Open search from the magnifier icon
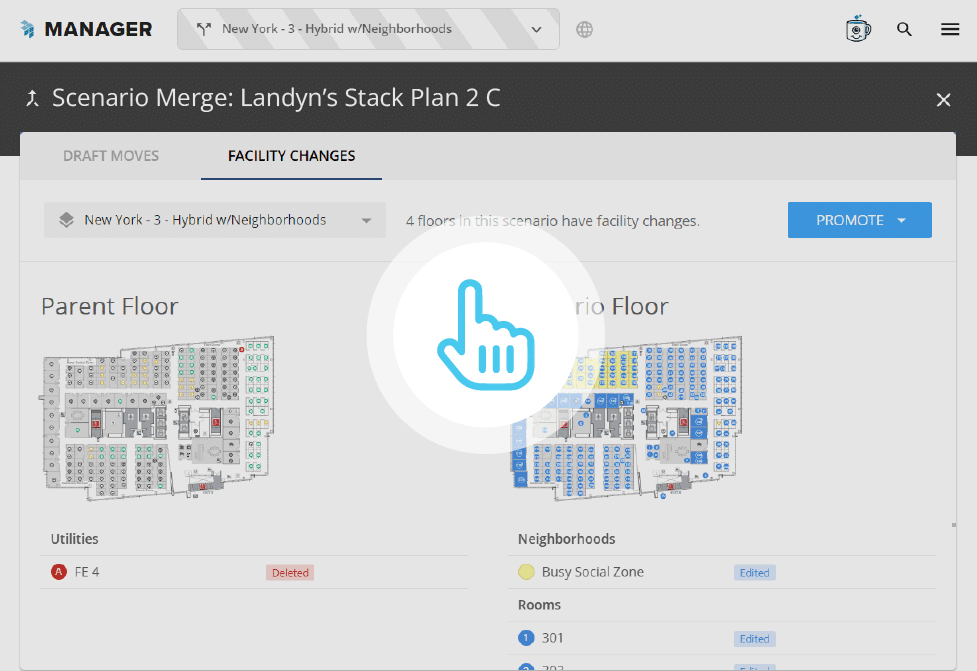 (904, 29)
